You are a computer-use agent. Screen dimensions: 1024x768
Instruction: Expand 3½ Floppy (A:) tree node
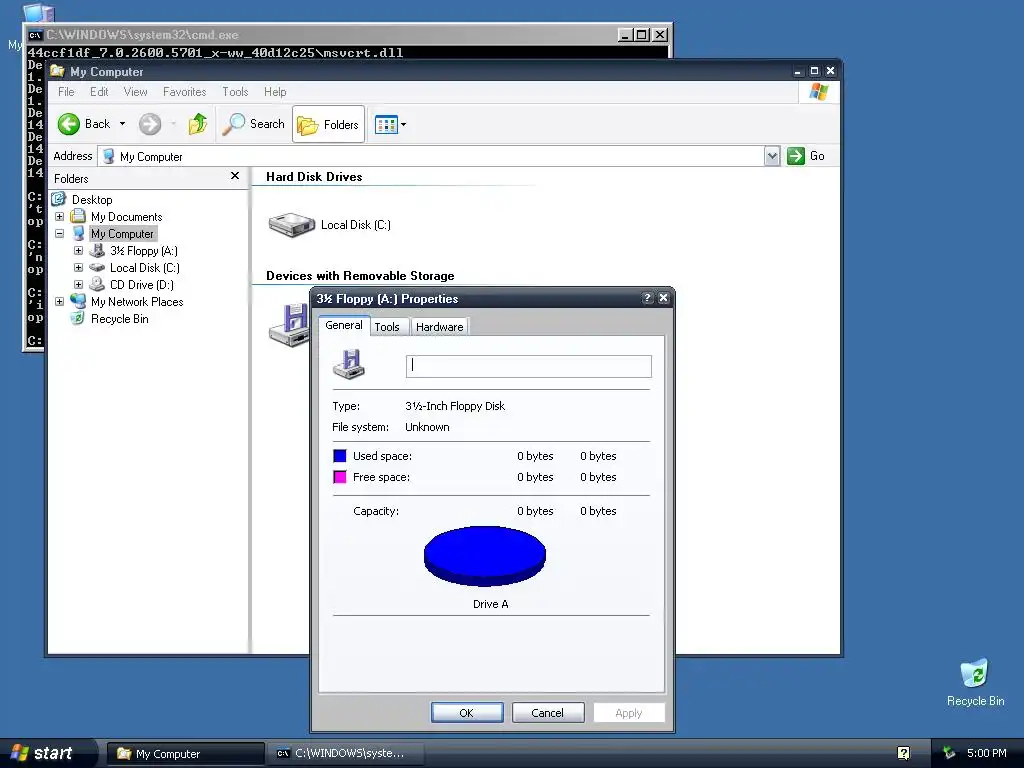(x=78, y=250)
